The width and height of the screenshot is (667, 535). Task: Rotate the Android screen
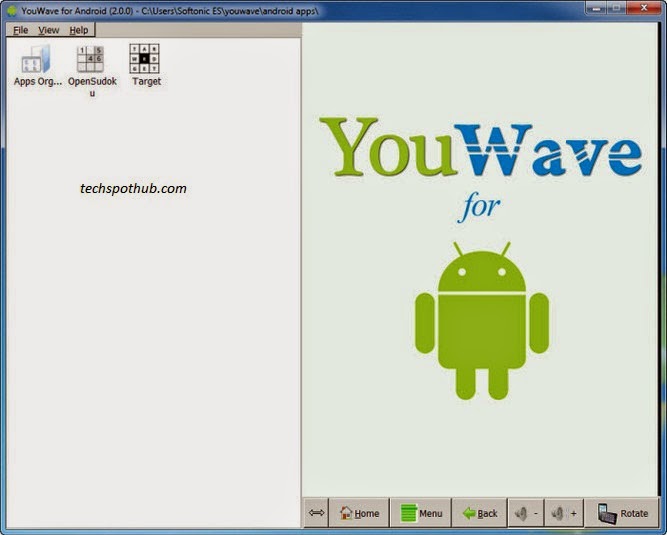(622, 513)
